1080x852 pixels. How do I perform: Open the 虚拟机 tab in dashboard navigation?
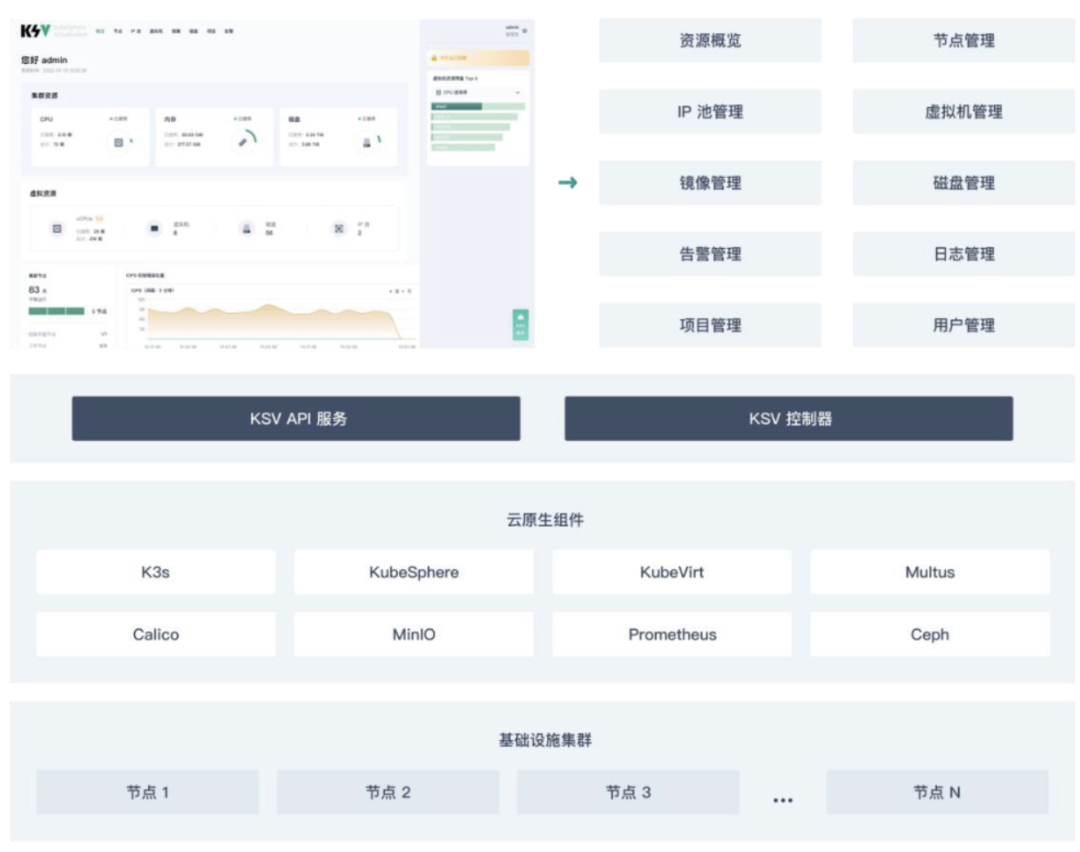(x=156, y=31)
